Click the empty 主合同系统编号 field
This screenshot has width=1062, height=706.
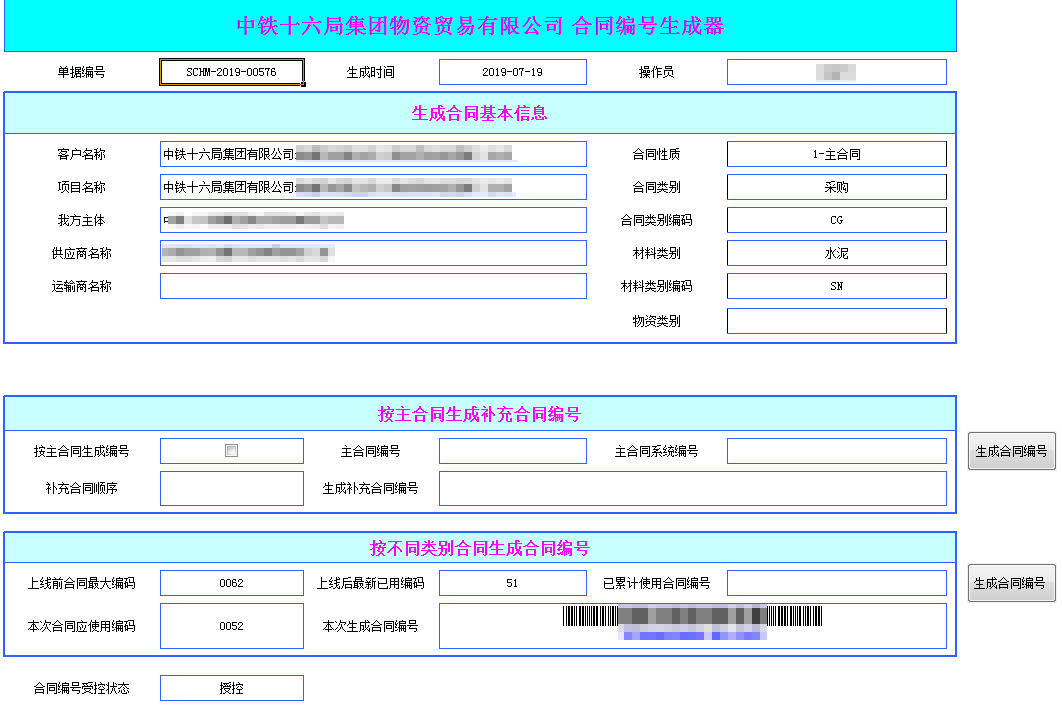pos(836,451)
